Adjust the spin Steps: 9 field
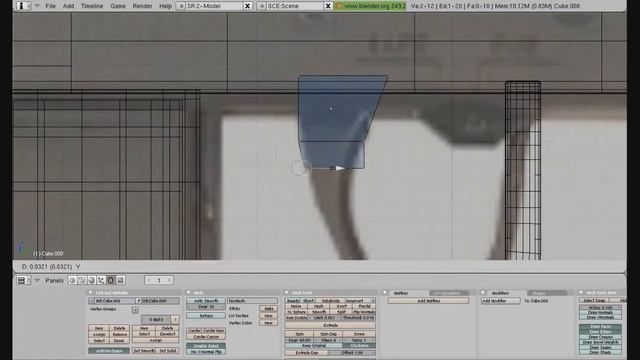Viewport: 640px width, 360px height. pos(328,340)
